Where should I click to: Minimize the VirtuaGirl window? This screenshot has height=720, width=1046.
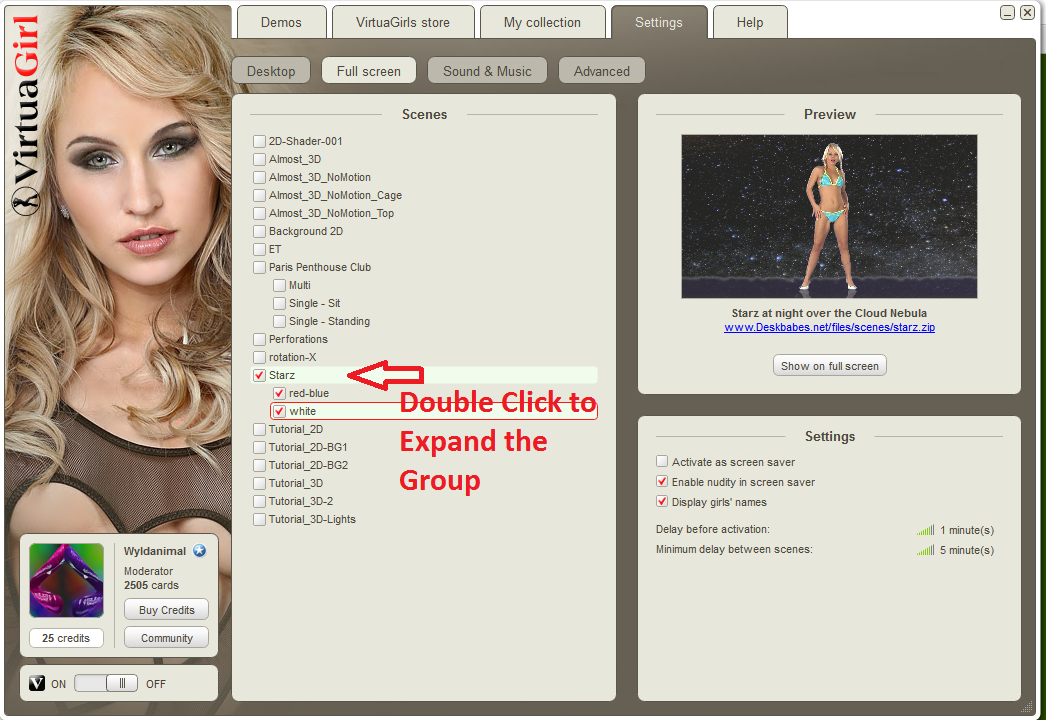[x=1007, y=13]
